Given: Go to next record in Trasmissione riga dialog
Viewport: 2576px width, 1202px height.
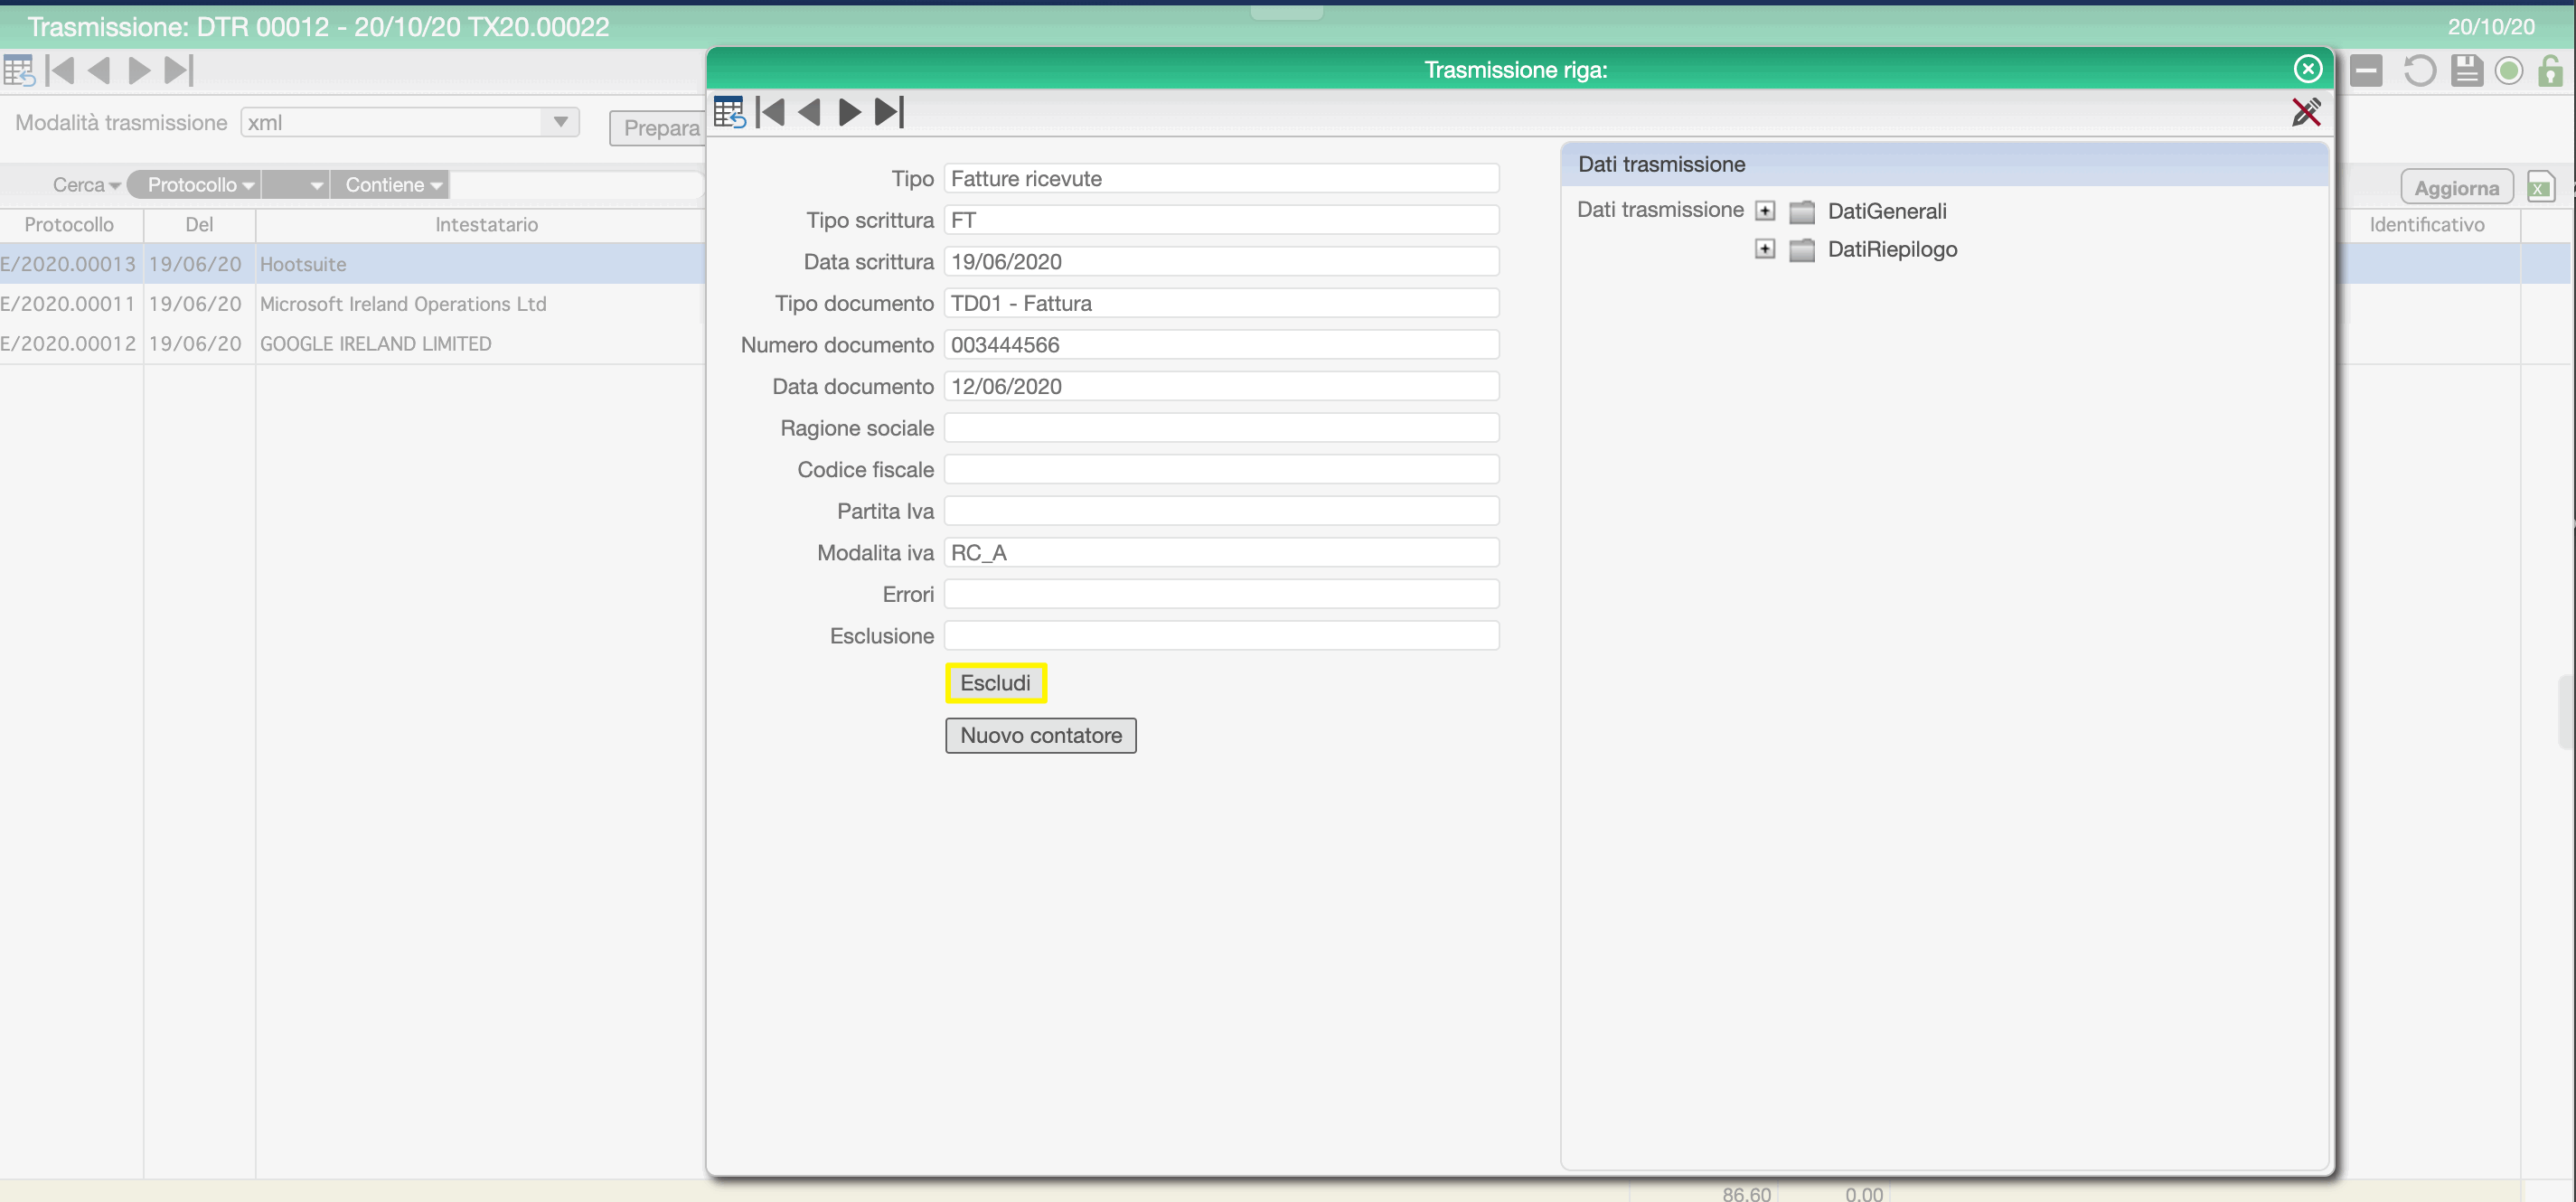Looking at the screenshot, I should 849,112.
